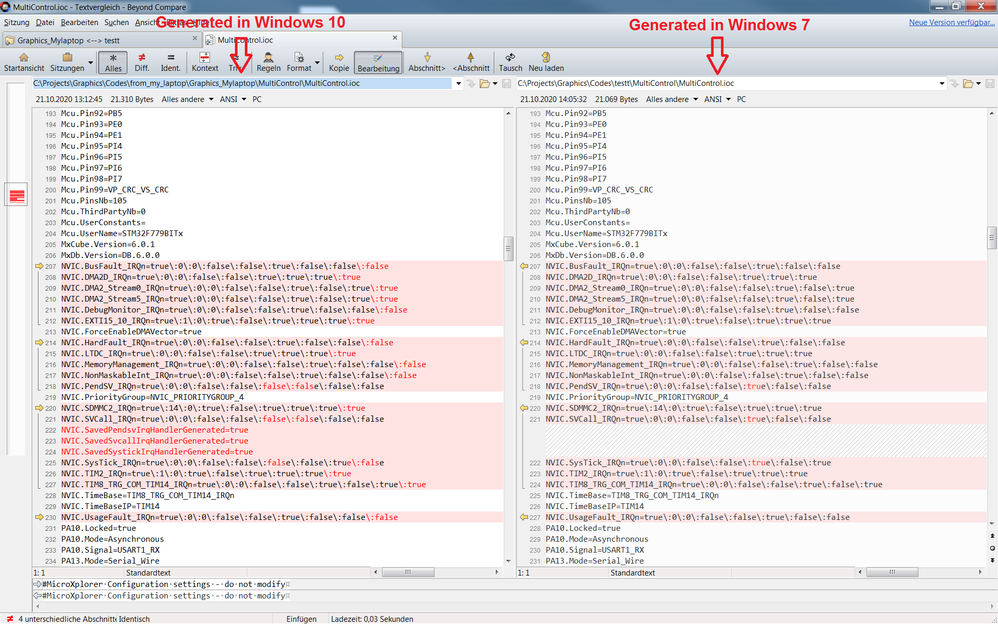This screenshot has height=624, width=998.
Task: Select left line NVIC.SavedPendsvIrqHandlerGenerated=true
Action: click(155, 430)
